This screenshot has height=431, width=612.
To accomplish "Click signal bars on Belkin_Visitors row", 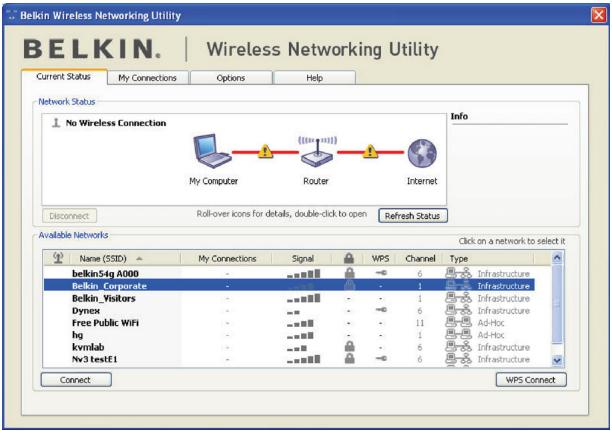I will (303, 299).
